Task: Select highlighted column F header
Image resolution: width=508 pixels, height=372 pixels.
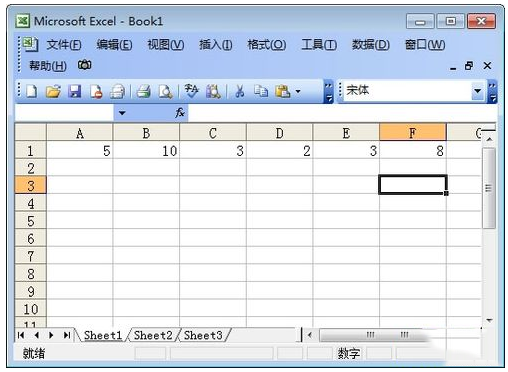Action: 413,133
